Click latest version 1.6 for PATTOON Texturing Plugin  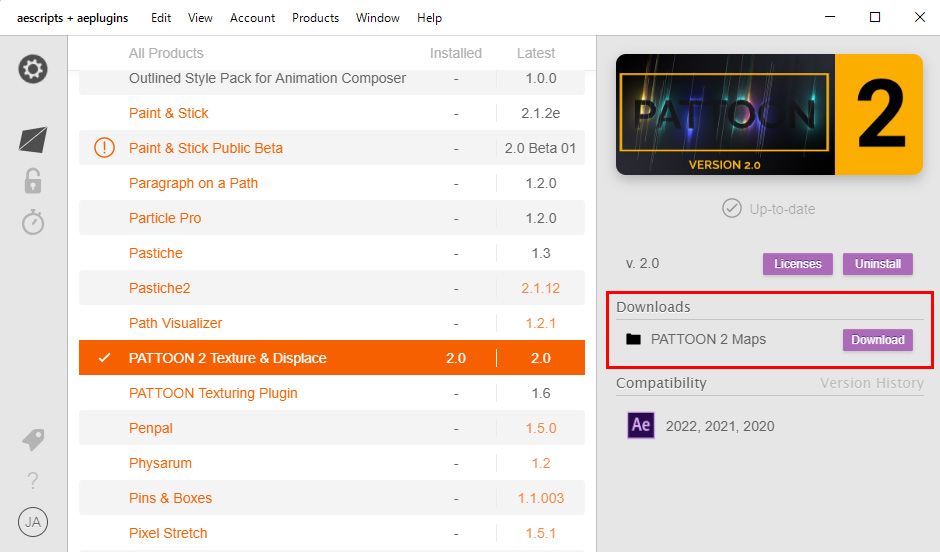(541, 393)
